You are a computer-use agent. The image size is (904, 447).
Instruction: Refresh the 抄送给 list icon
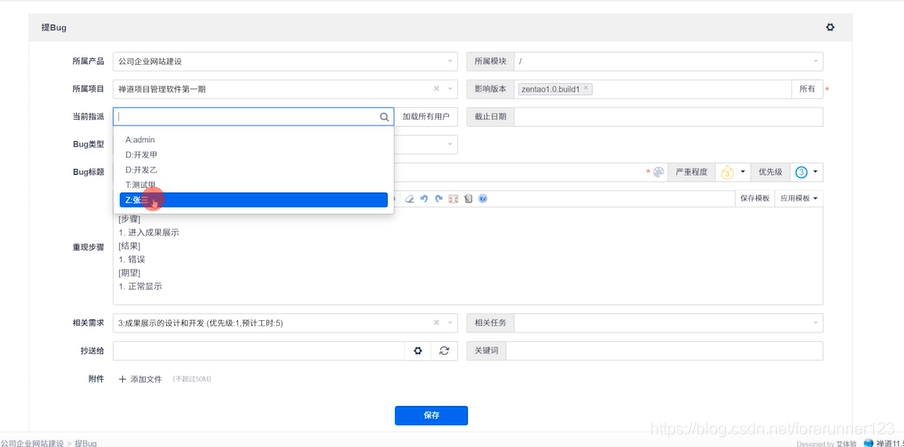tap(444, 351)
